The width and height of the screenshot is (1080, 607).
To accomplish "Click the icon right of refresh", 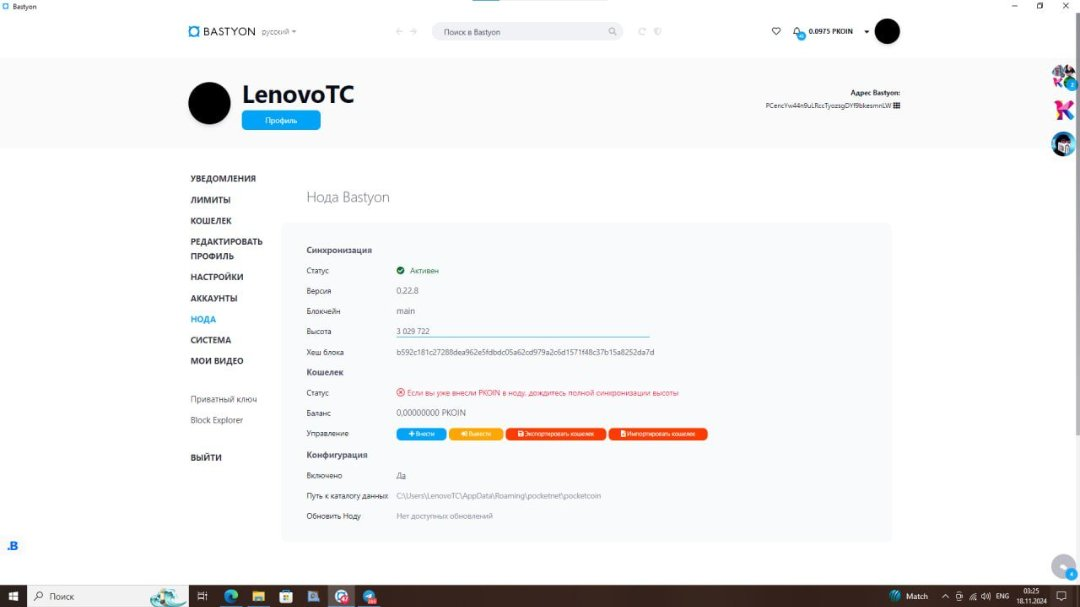I will [x=658, y=32].
